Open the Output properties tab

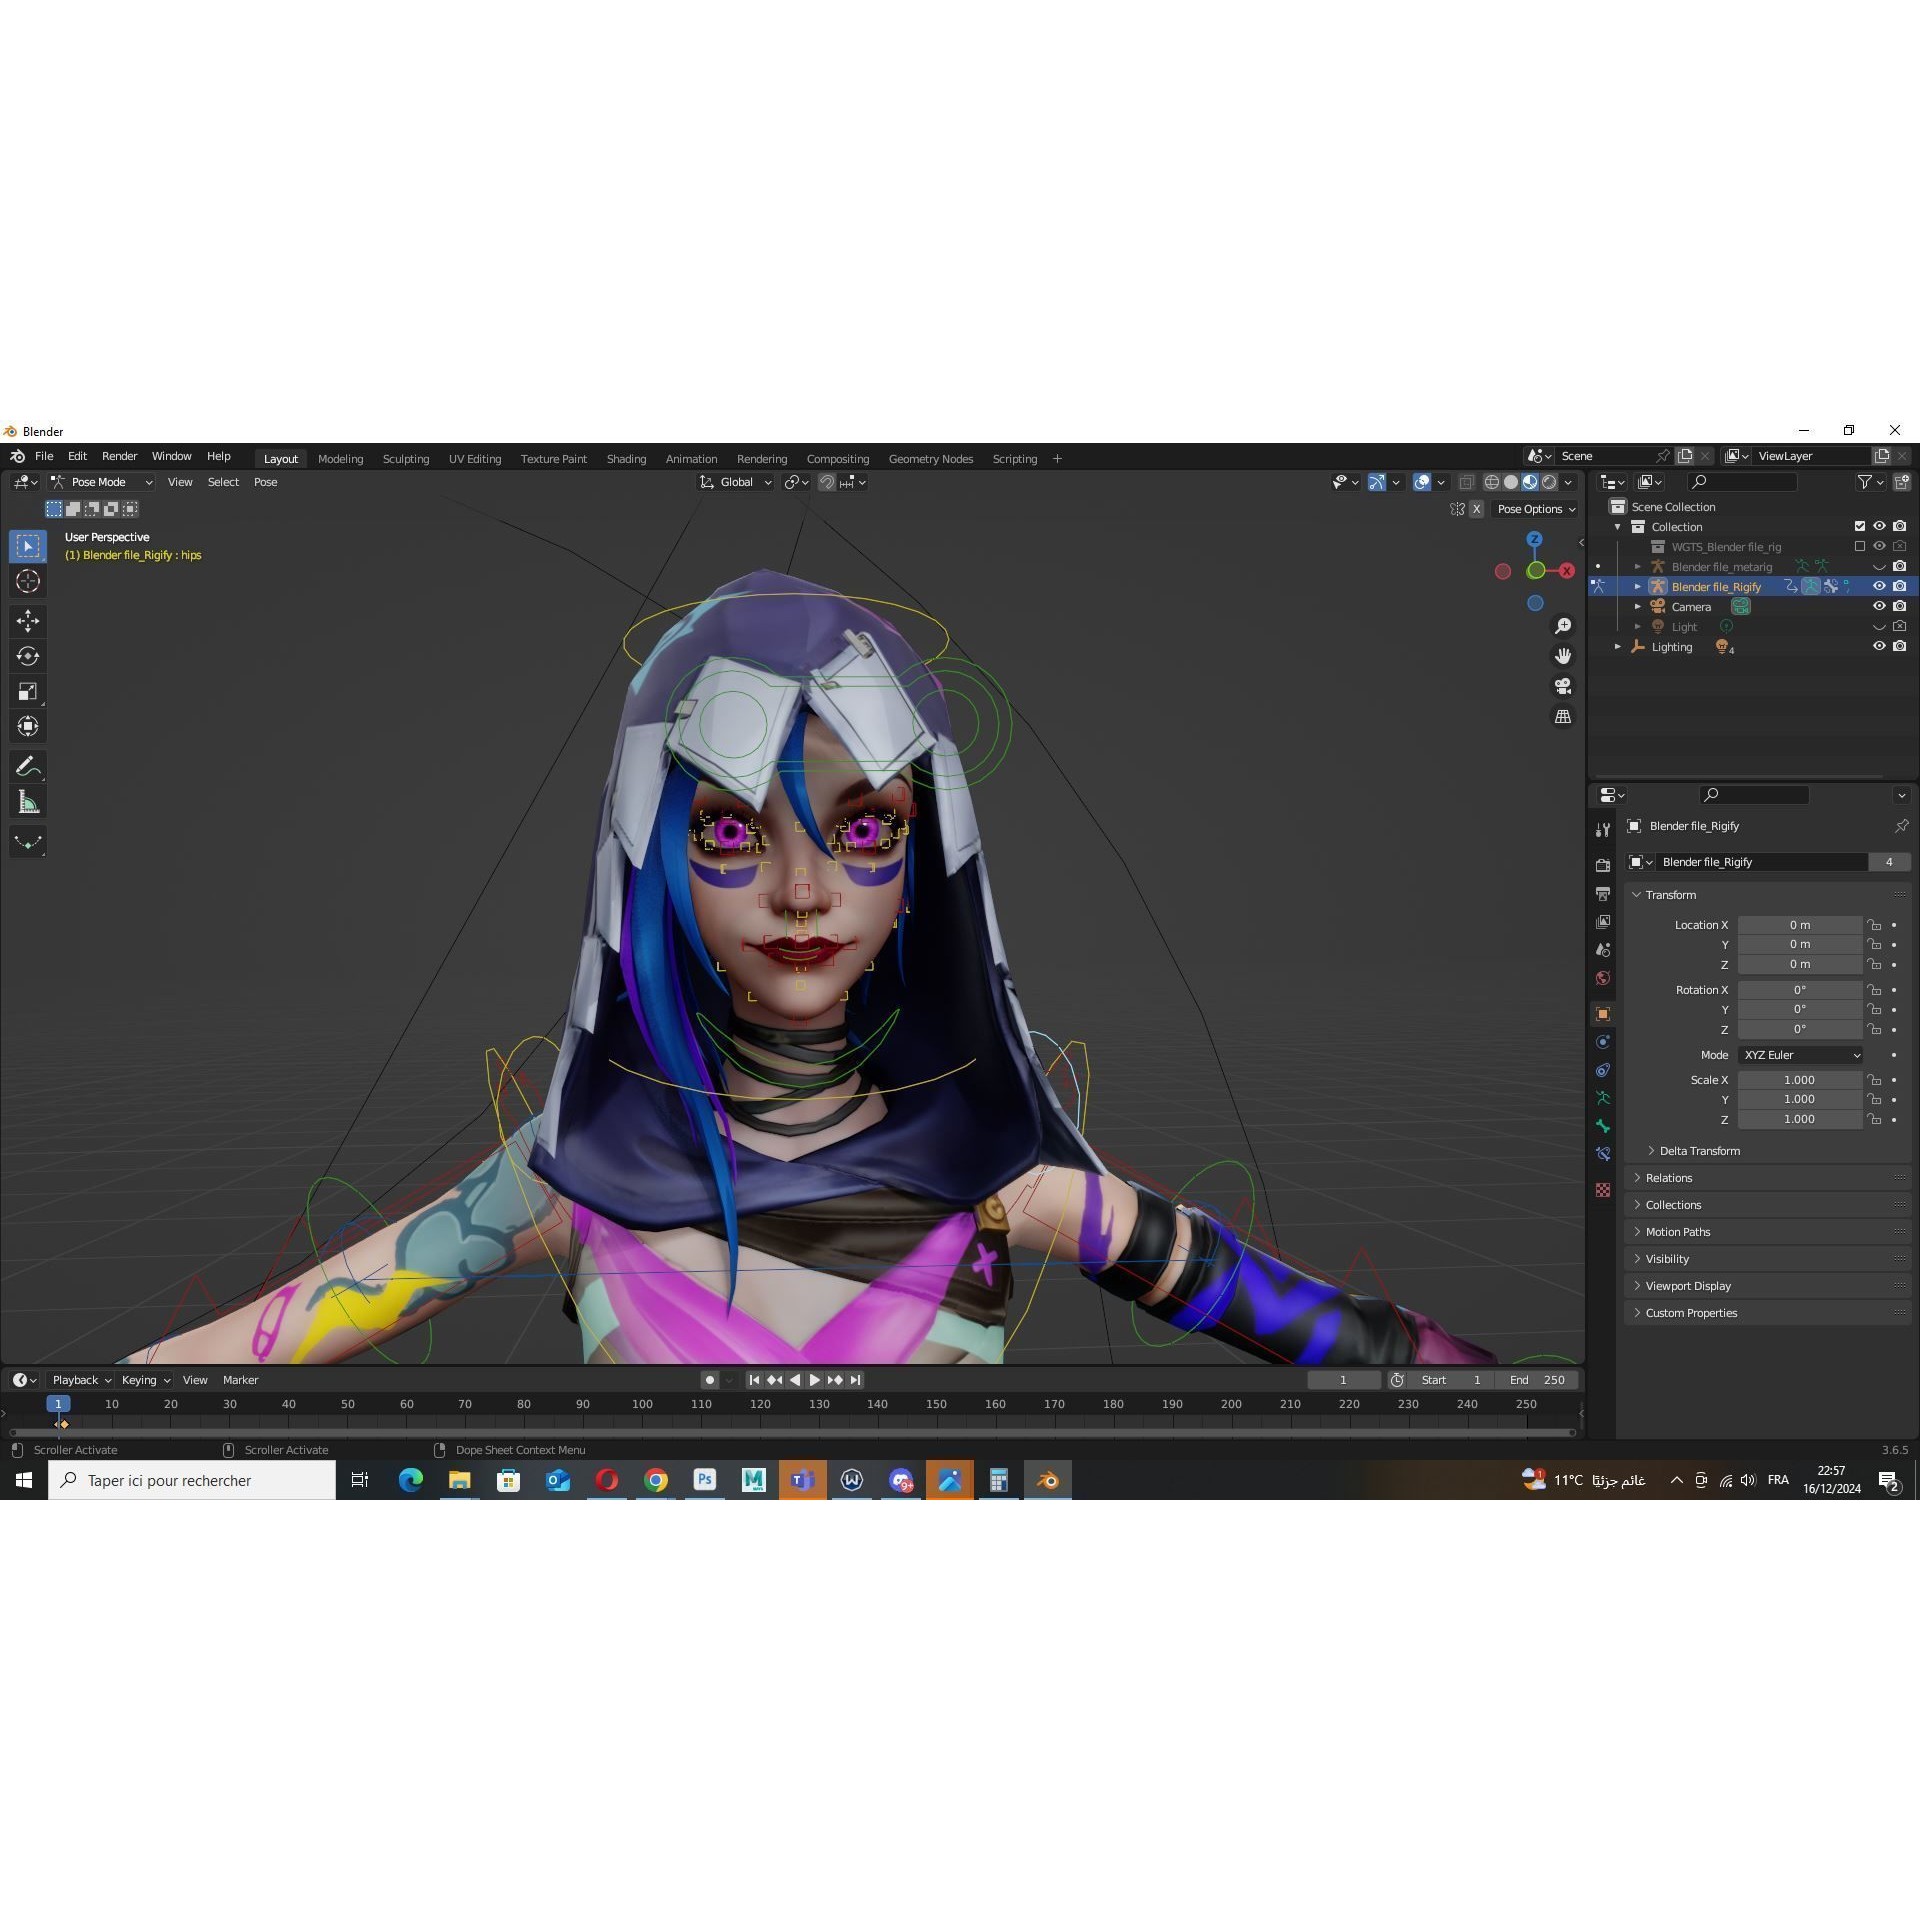coord(1603,893)
